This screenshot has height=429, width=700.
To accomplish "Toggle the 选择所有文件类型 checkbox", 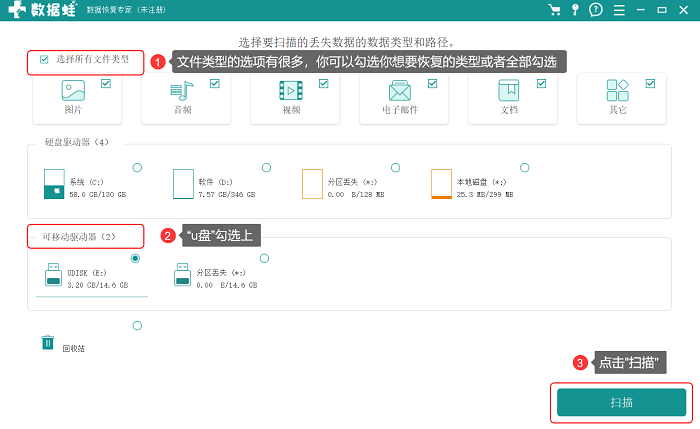I will click(44, 59).
